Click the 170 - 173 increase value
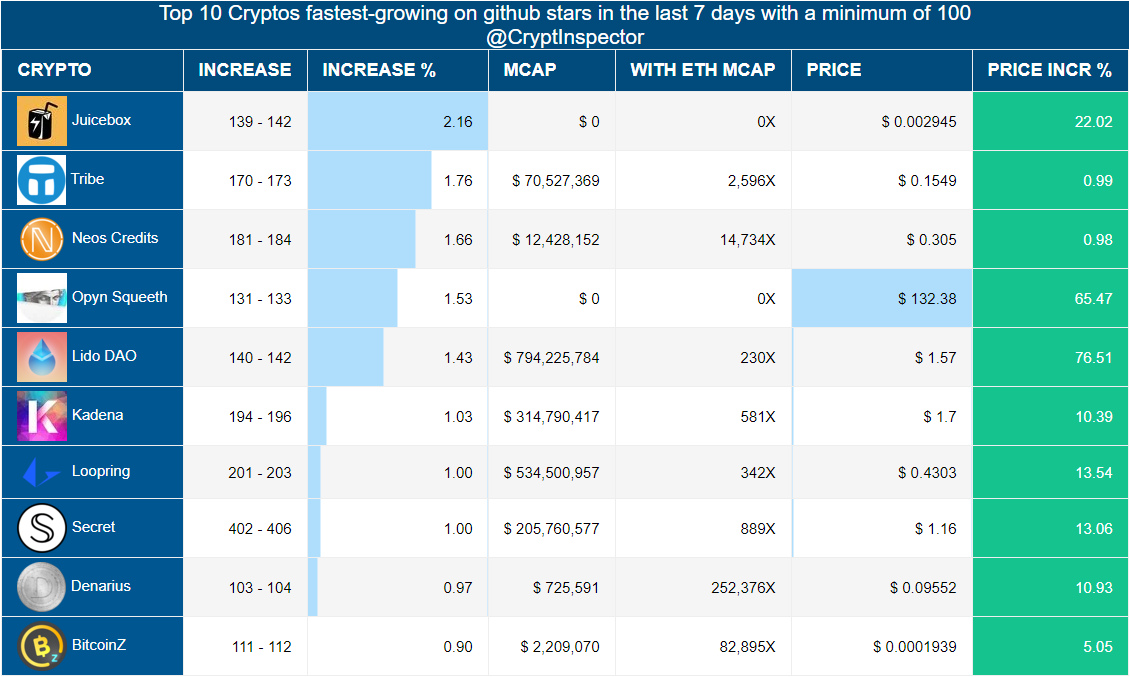This screenshot has height=677, width=1130. (x=259, y=181)
